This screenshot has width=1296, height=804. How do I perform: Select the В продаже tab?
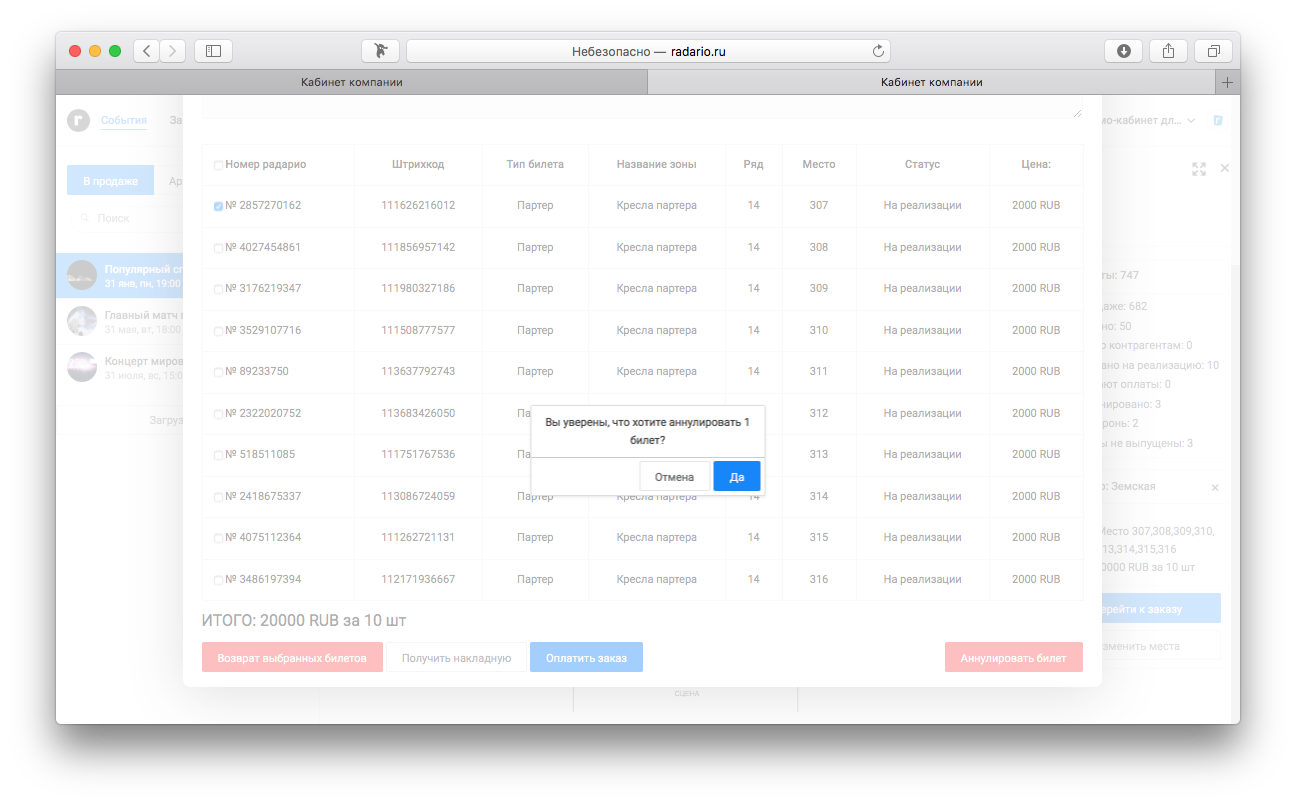coord(110,180)
